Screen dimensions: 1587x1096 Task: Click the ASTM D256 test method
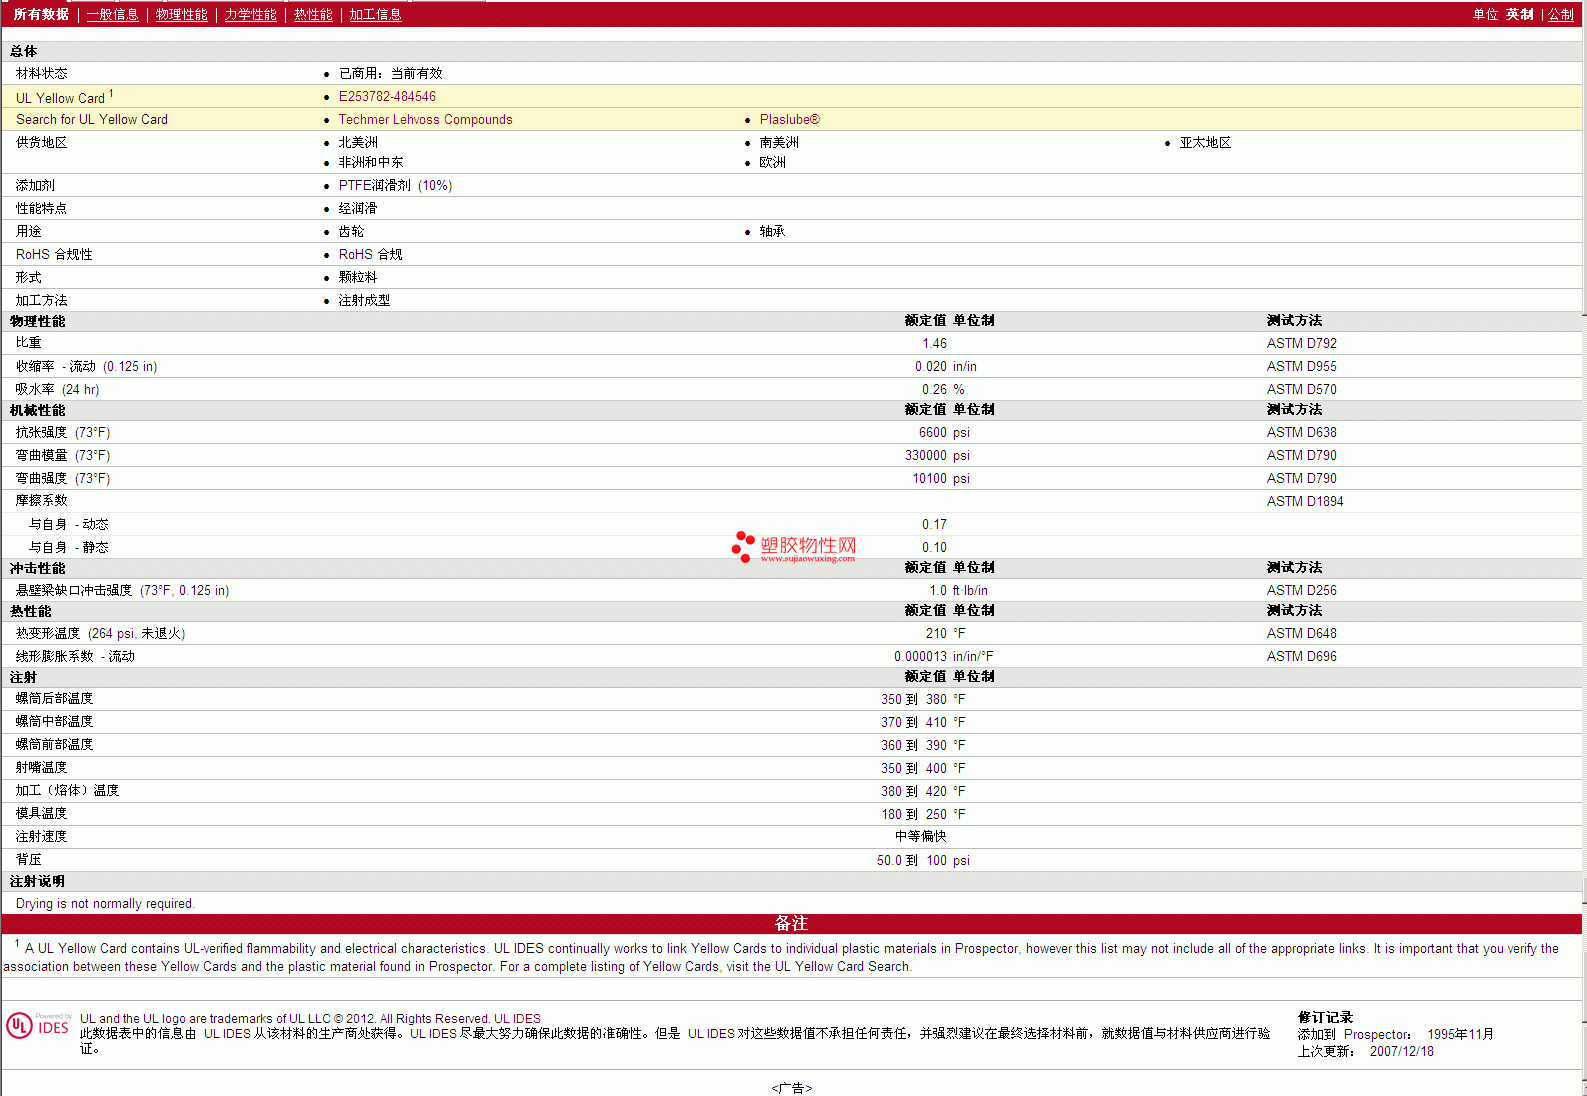click(x=1301, y=590)
